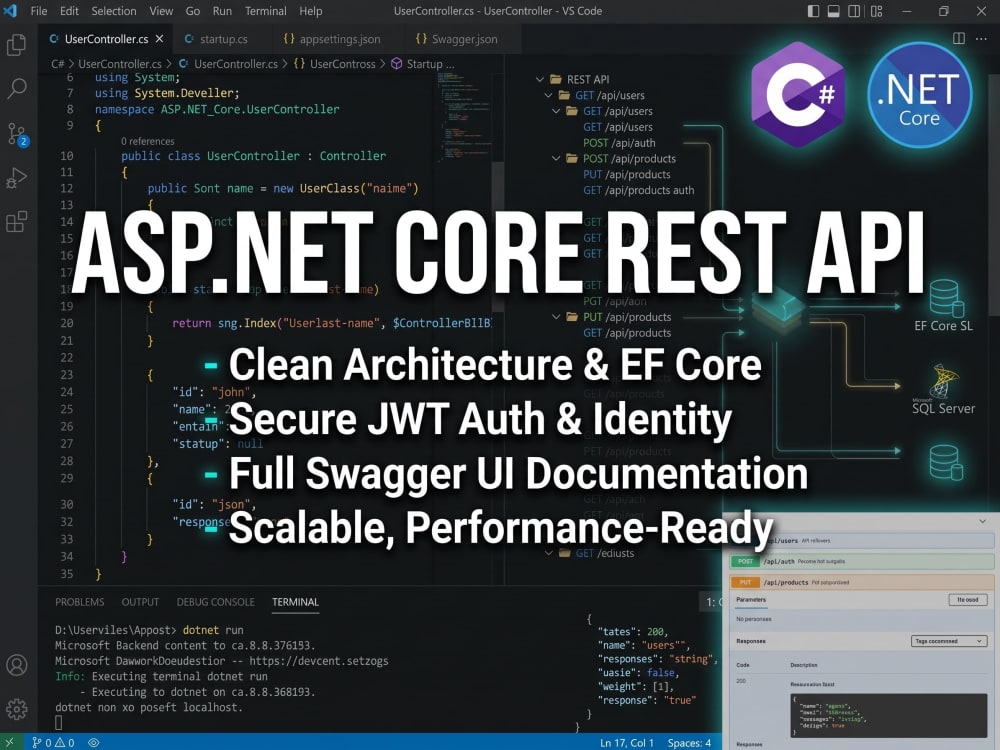Open the editor More Actions ellipsis
This screenshot has height=750, width=1000.
[982, 38]
